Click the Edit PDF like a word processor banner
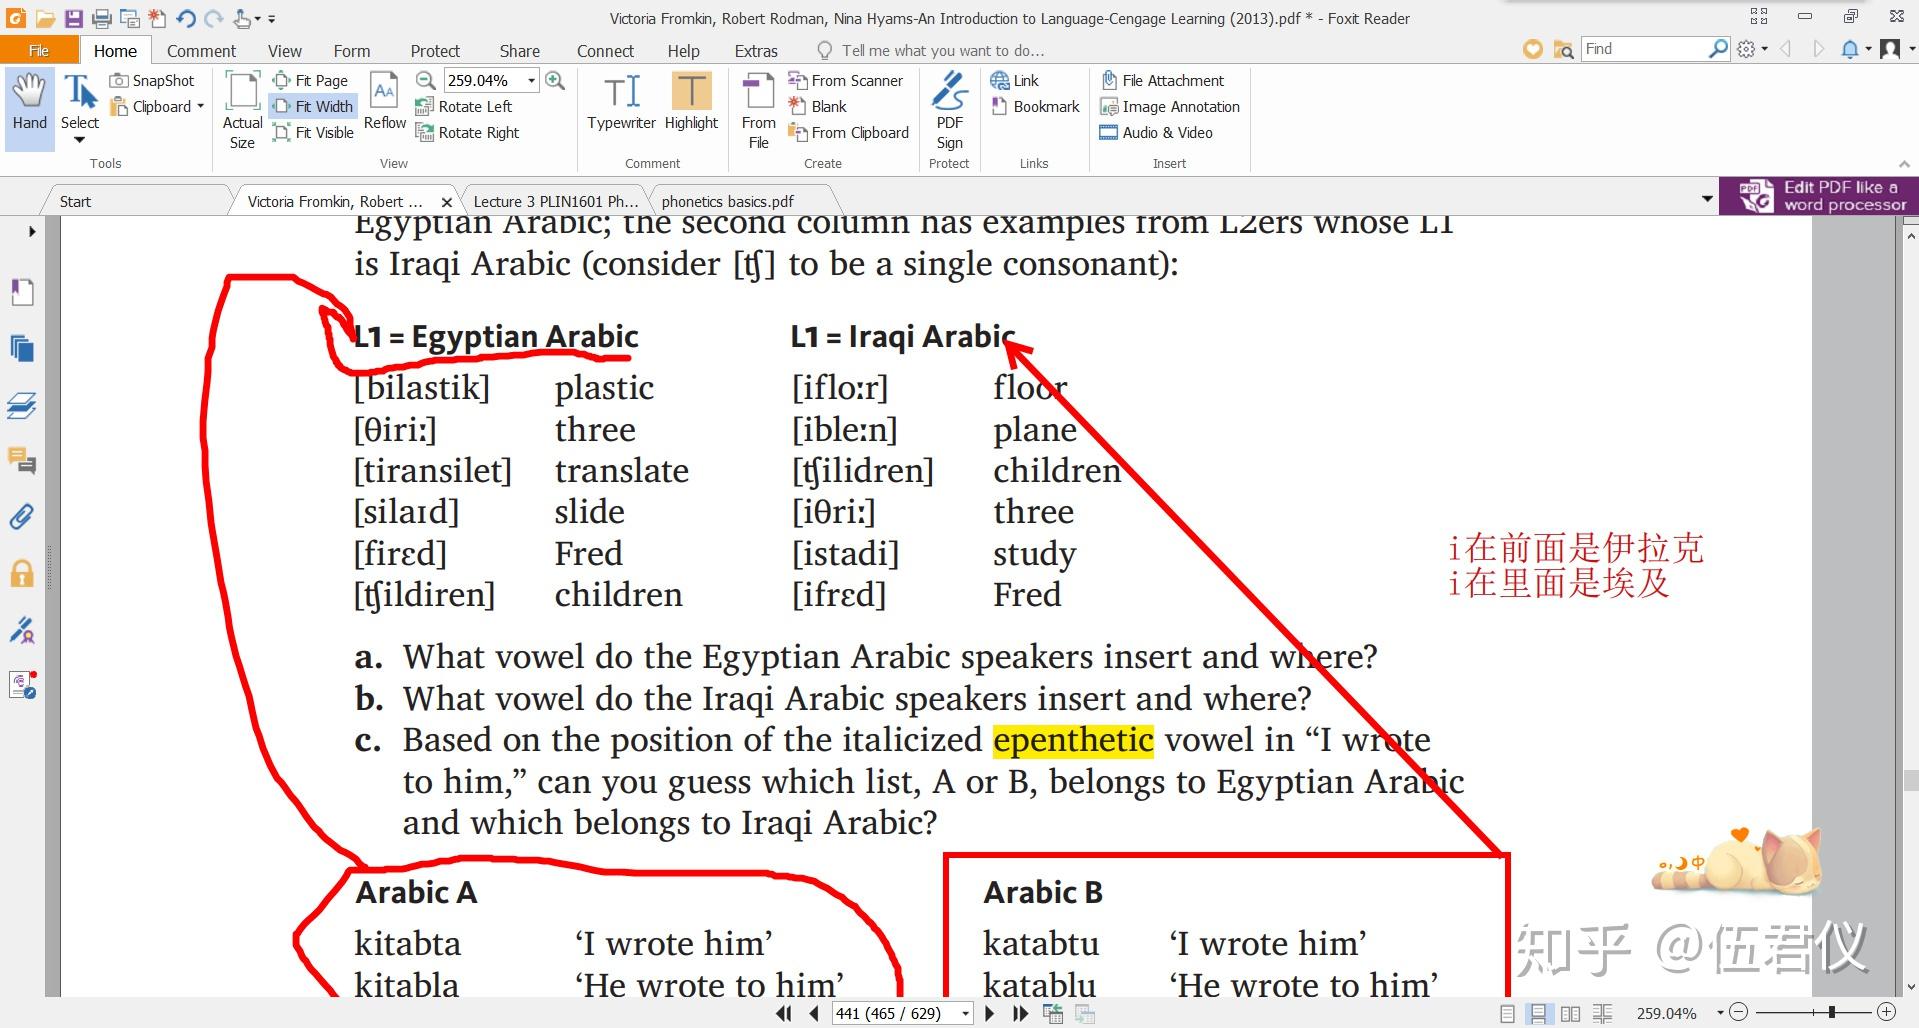 (1818, 196)
